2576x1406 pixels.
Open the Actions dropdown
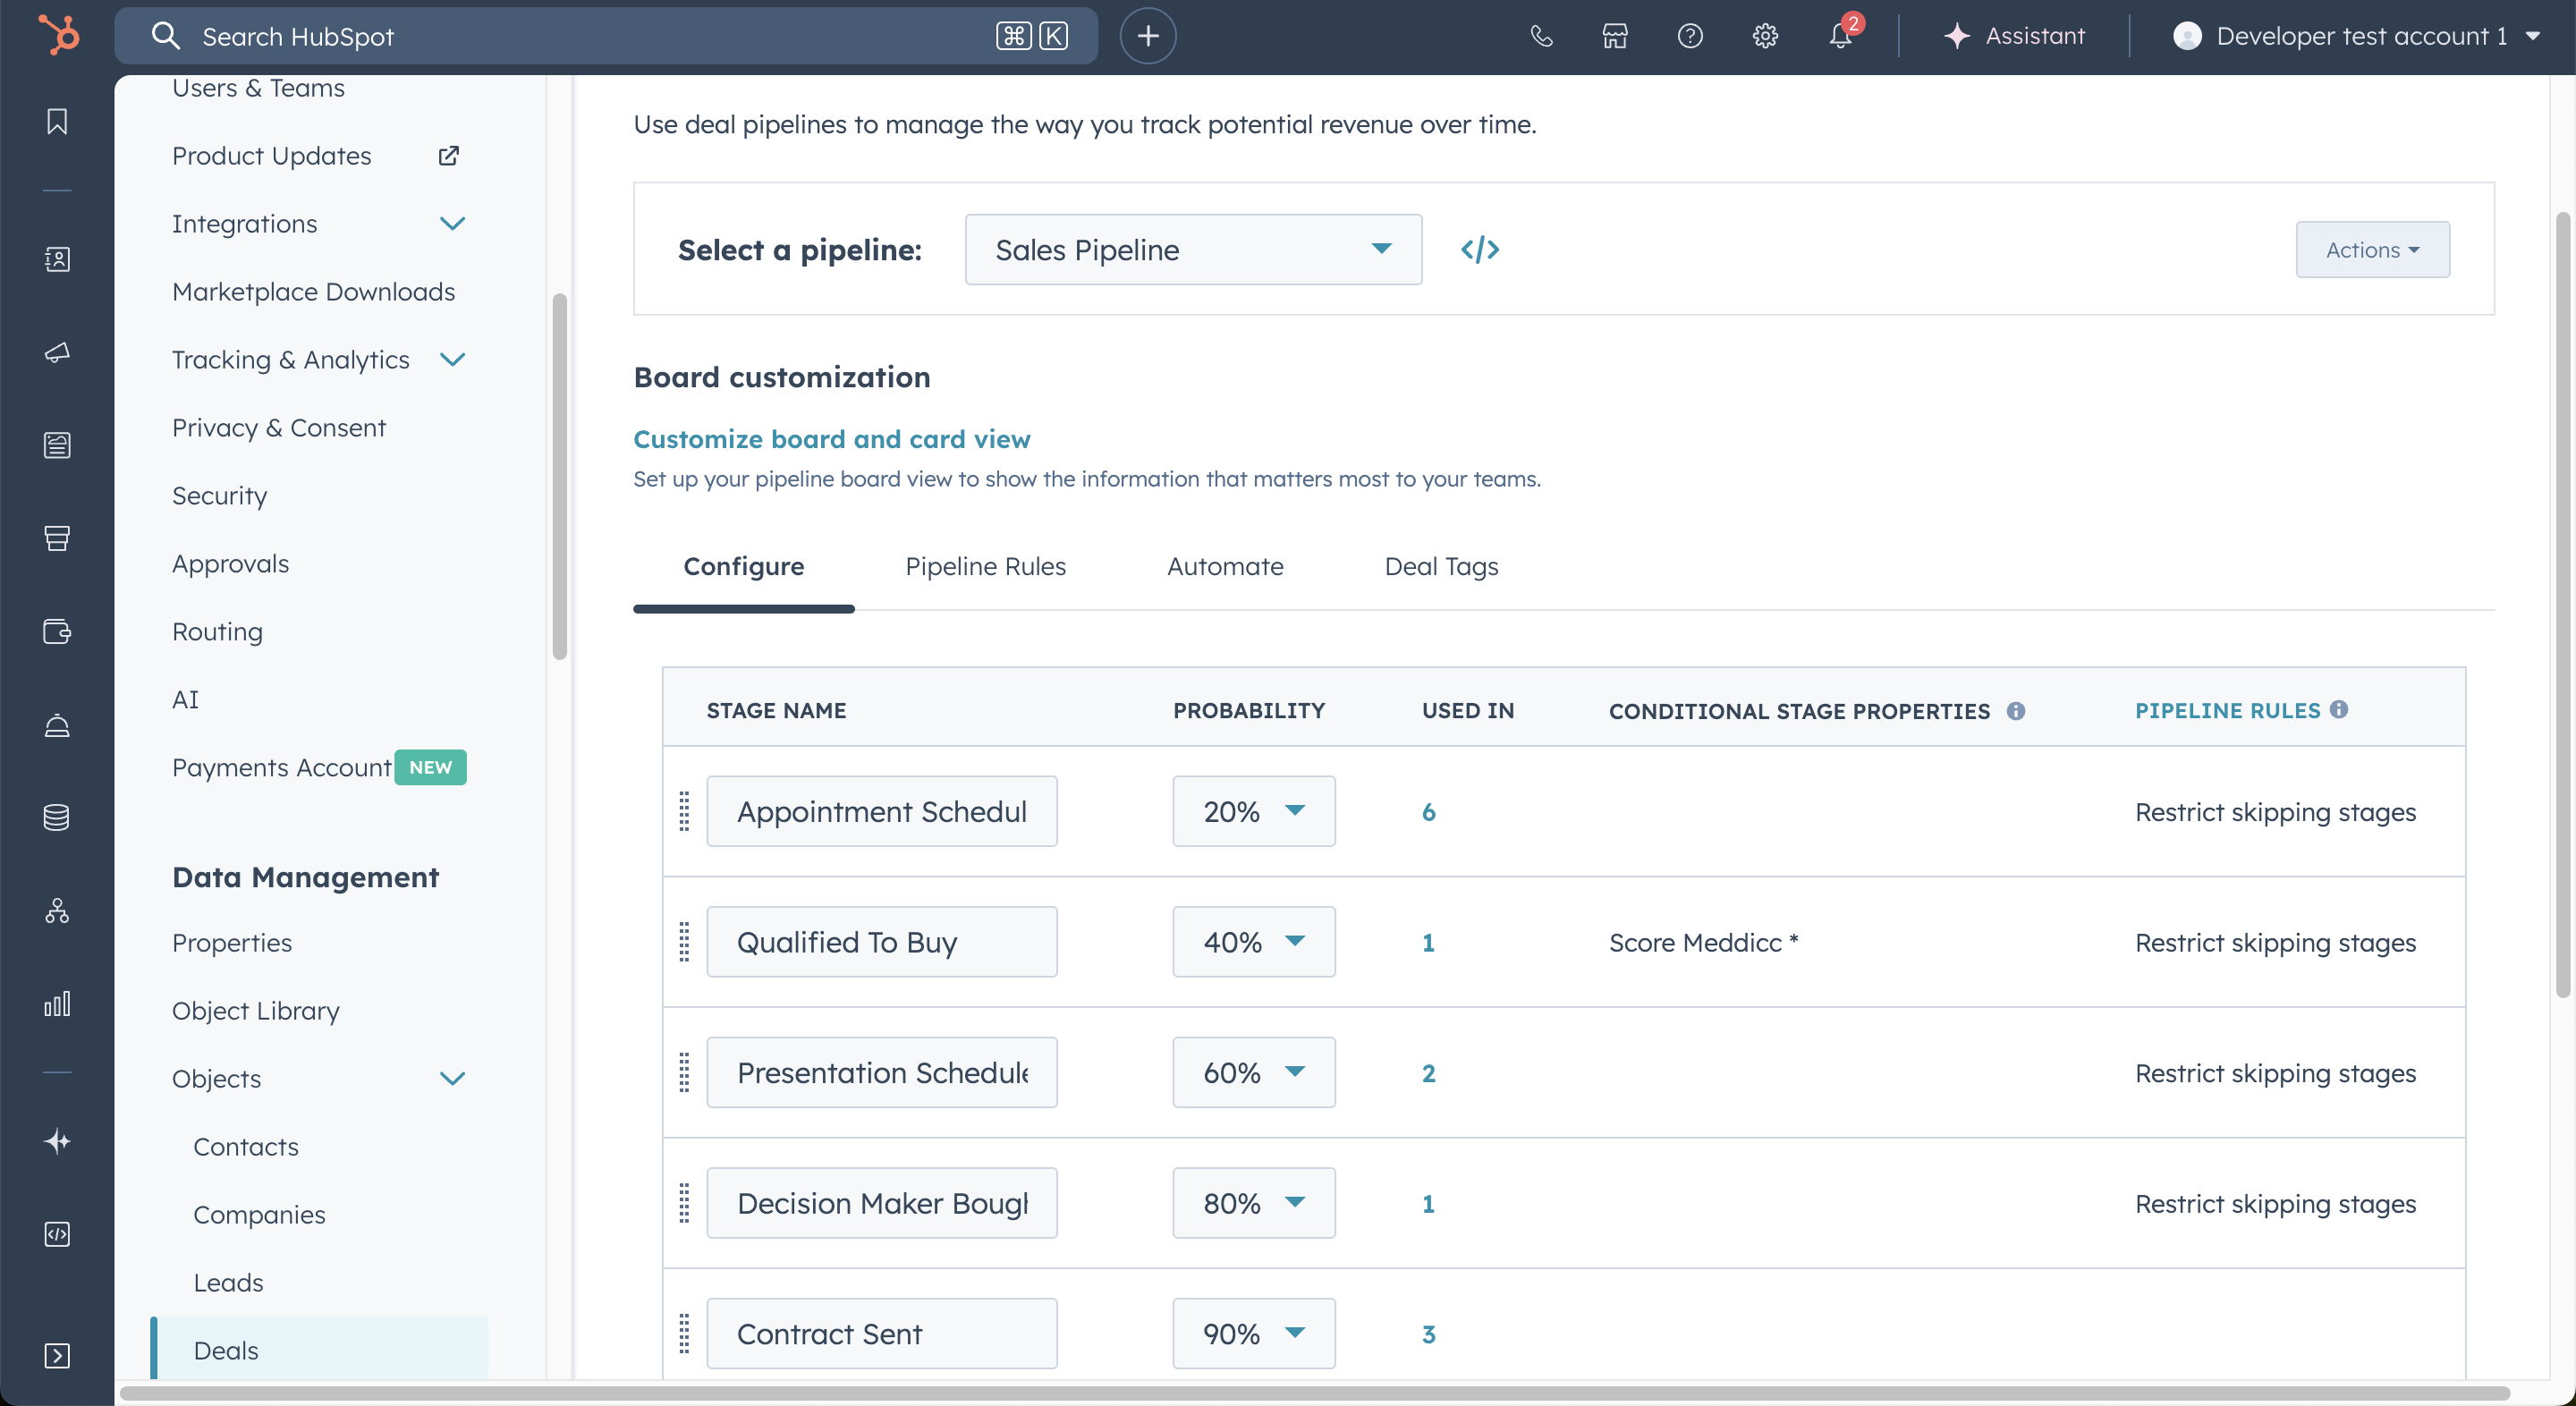2371,249
